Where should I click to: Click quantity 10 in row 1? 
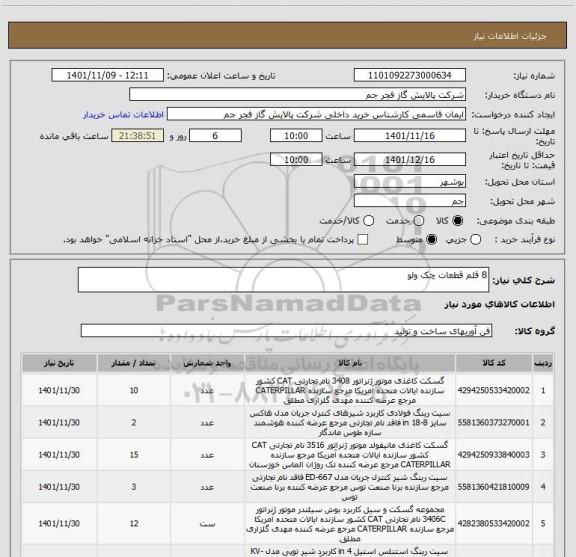click(x=134, y=390)
